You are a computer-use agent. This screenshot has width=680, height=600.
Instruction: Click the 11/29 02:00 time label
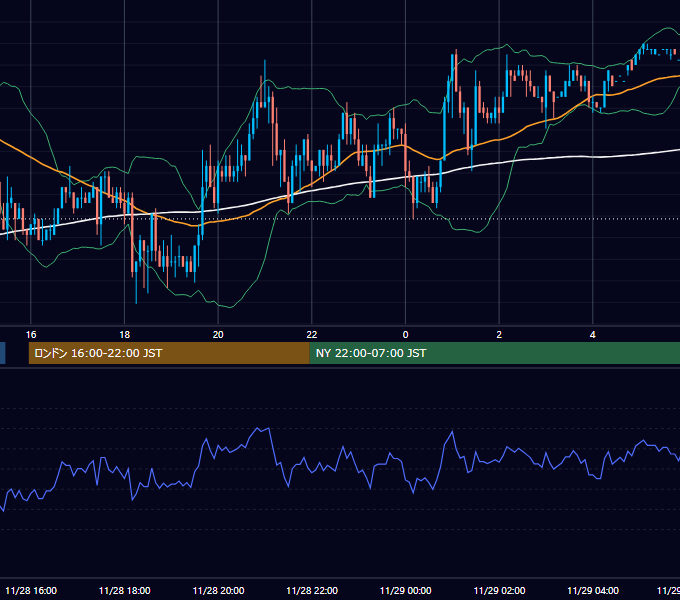499,590
